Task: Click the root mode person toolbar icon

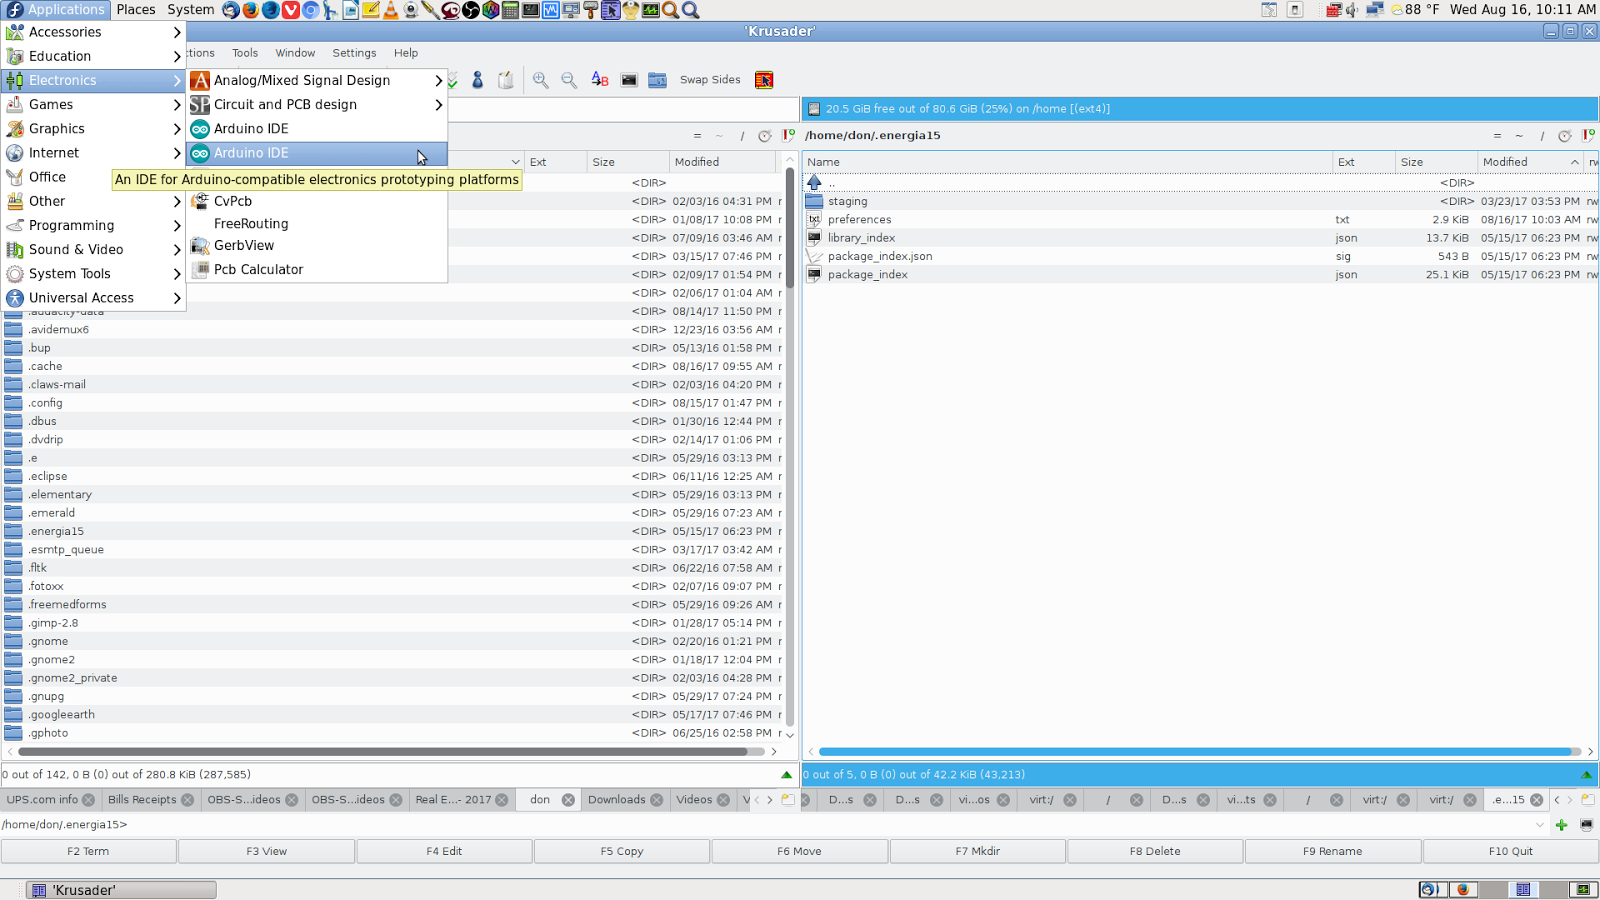Action: click(x=478, y=80)
